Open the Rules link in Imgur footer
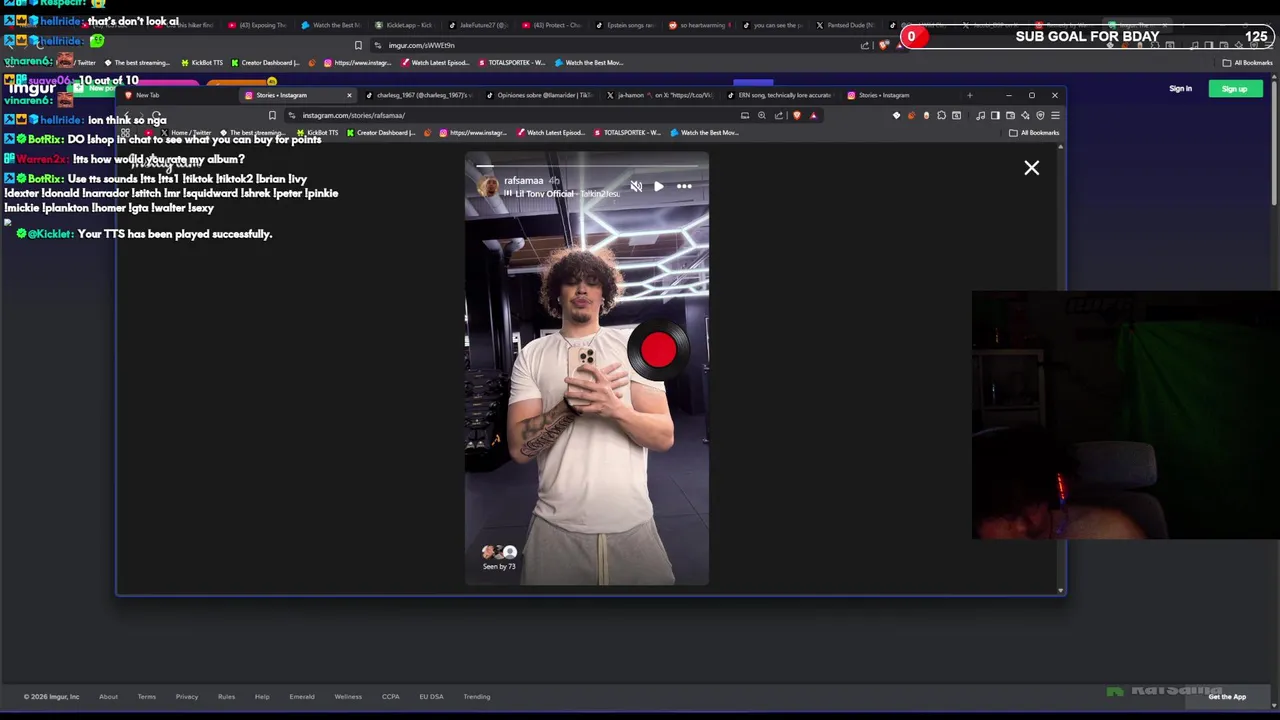Screen dimensions: 1280x720 click(226, 697)
